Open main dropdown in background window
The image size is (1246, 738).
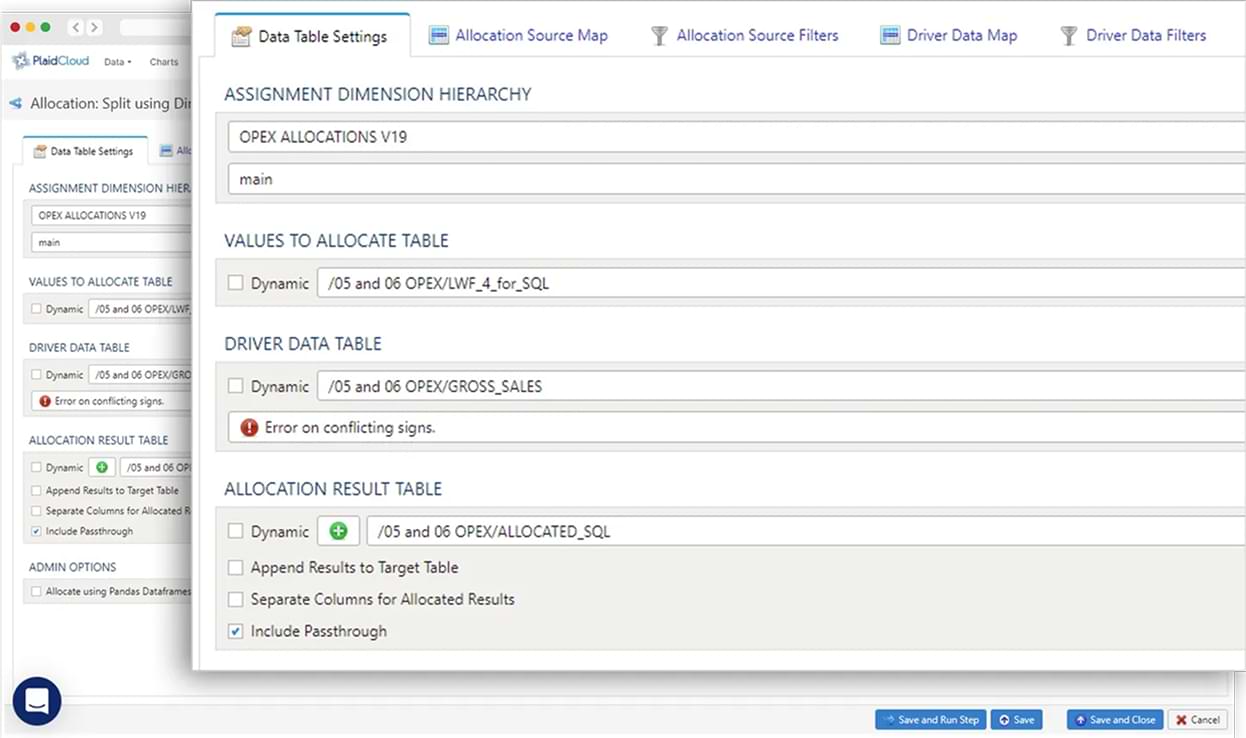(111, 242)
